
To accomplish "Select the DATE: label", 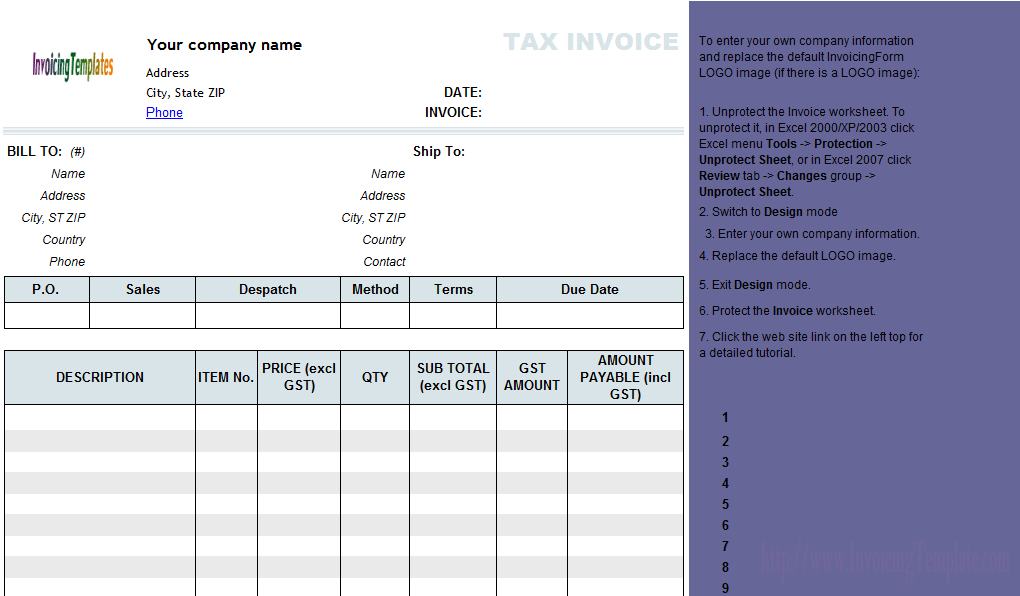I will 463,92.
